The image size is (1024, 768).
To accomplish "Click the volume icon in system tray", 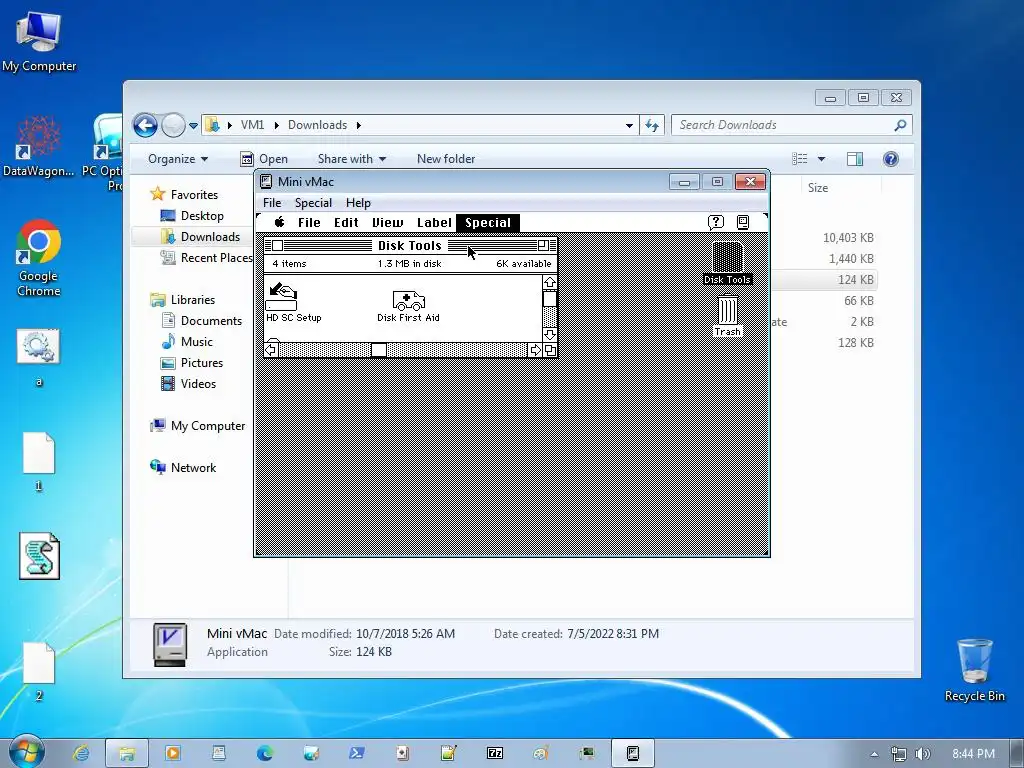I will [x=923, y=754].
